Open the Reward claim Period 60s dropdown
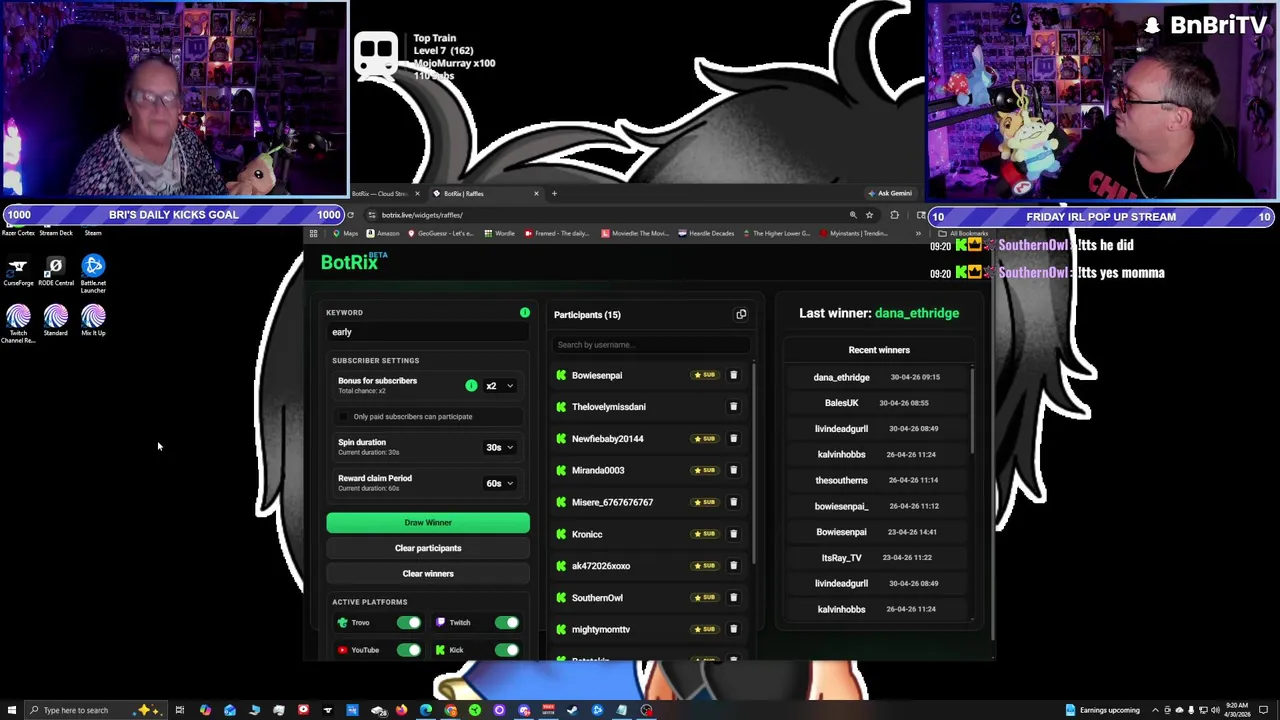The width and height of the screenshot is (1280, 720). [x=500, y=484]
